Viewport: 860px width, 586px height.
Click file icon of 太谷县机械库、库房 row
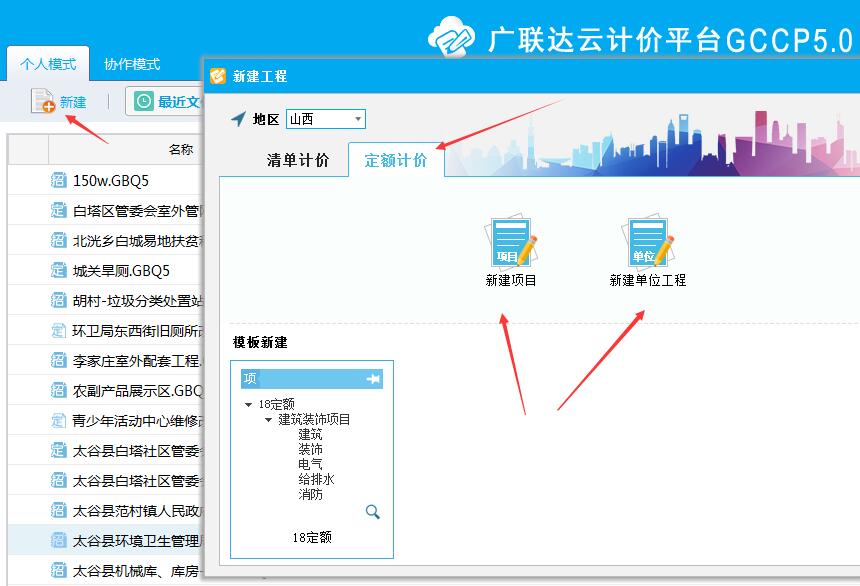point(59,570)
